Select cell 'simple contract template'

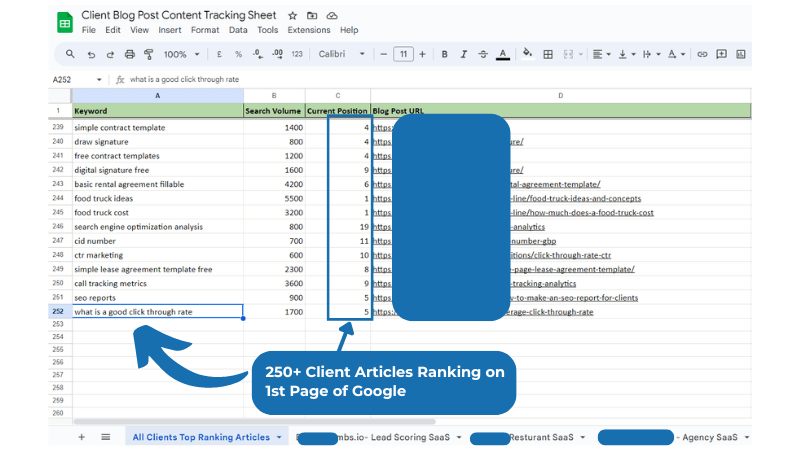pos(158,128)
